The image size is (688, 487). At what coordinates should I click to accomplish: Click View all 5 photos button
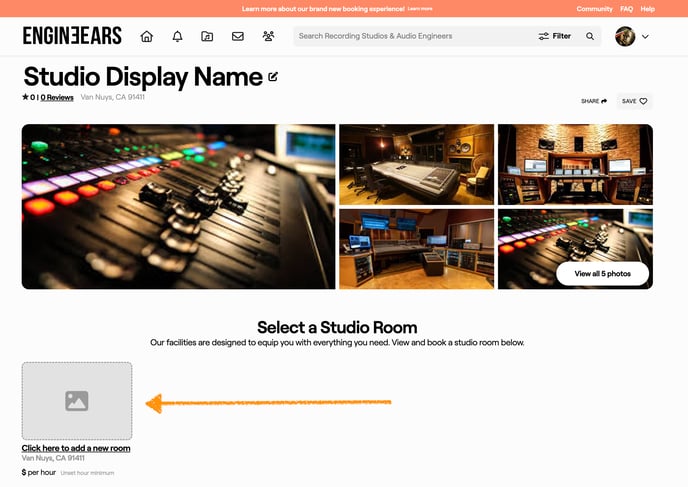[x=603, y=274]
